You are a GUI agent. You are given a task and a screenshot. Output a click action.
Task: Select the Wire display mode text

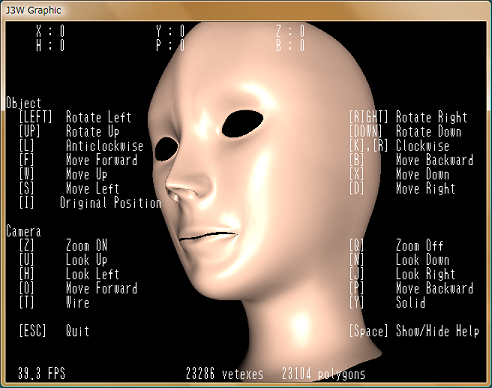(x=78, y=303)
